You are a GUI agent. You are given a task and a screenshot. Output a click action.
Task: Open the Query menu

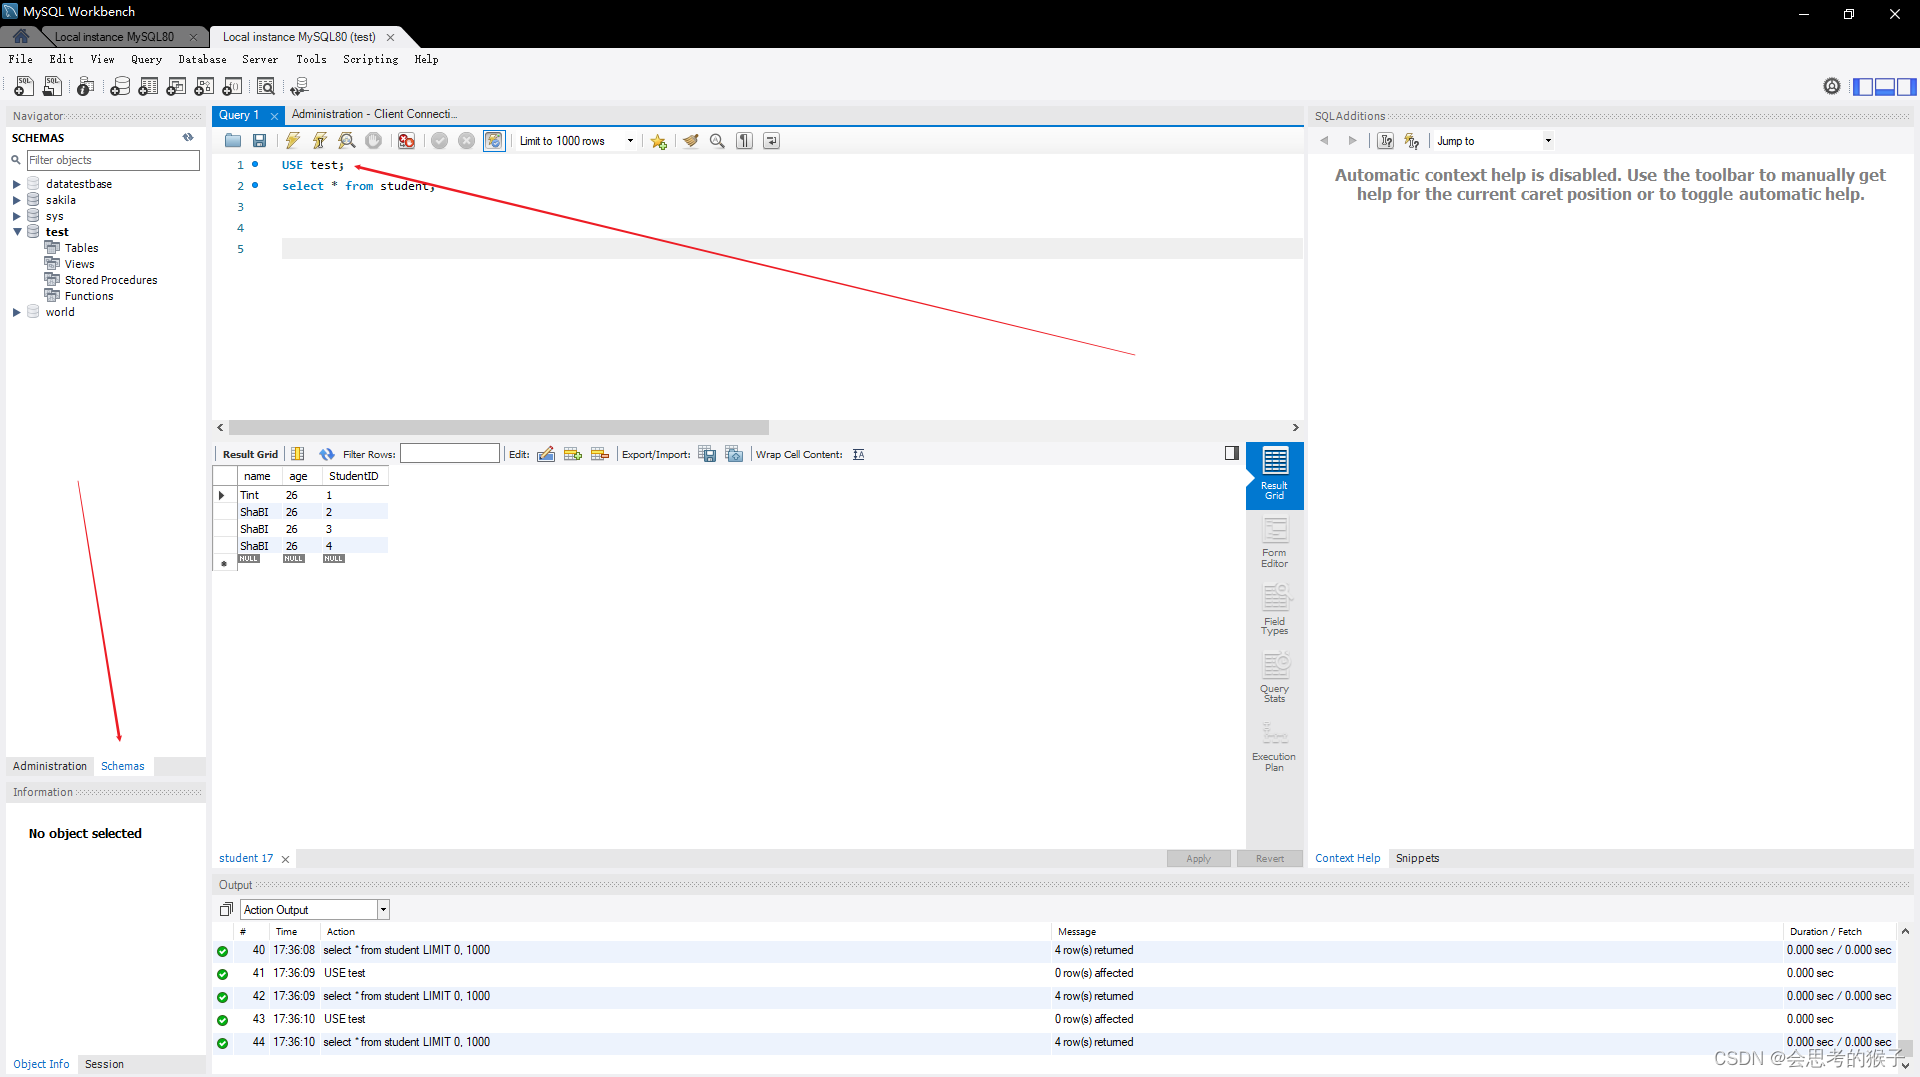pyautogui.click(x=146, y=59)
